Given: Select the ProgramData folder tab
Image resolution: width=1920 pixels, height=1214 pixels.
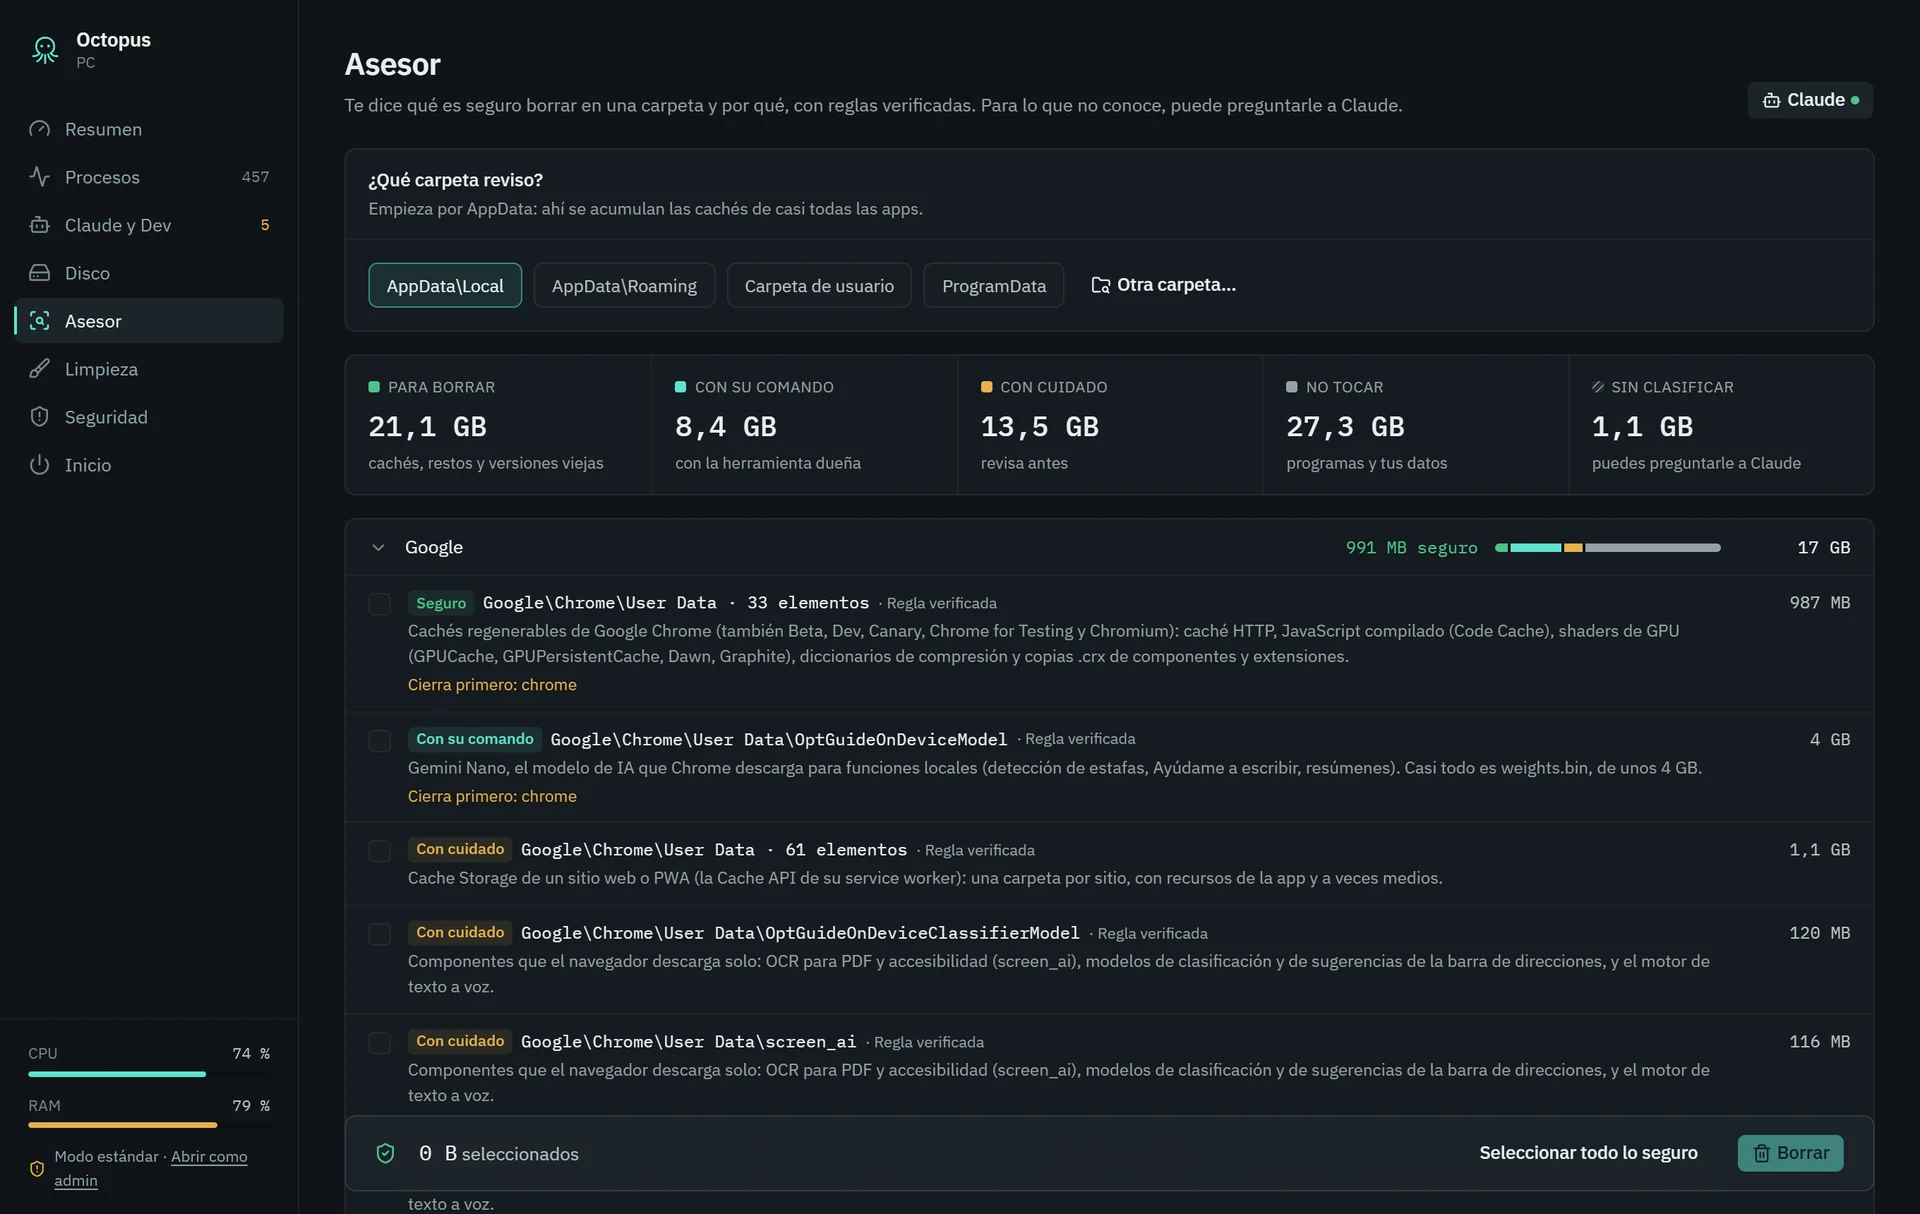Looking at the screenshot, I should [993, 285].
